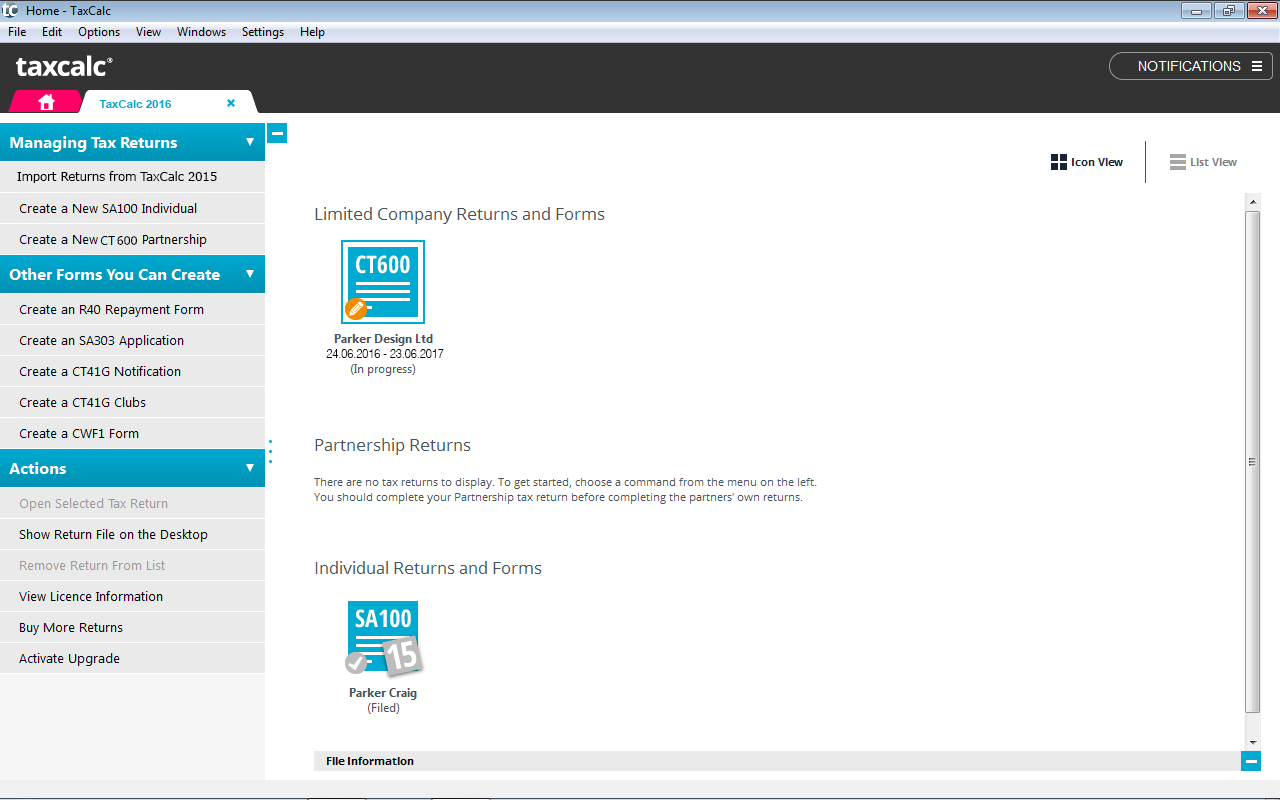Click the sidebar resize dotted handle
This screenshot has height=800, width=1280.
click(270, 451)
